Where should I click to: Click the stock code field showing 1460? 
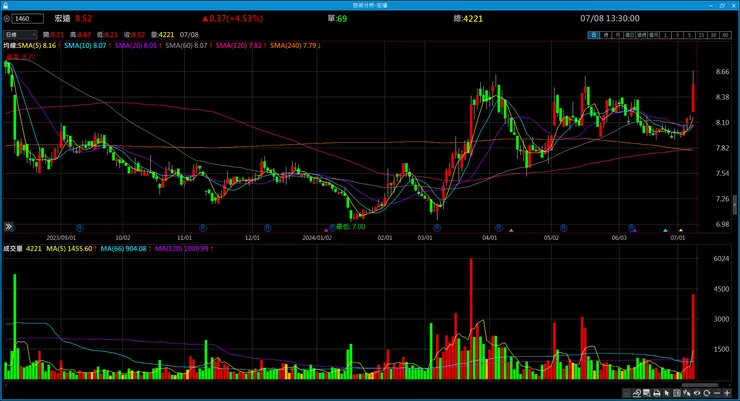27,19
